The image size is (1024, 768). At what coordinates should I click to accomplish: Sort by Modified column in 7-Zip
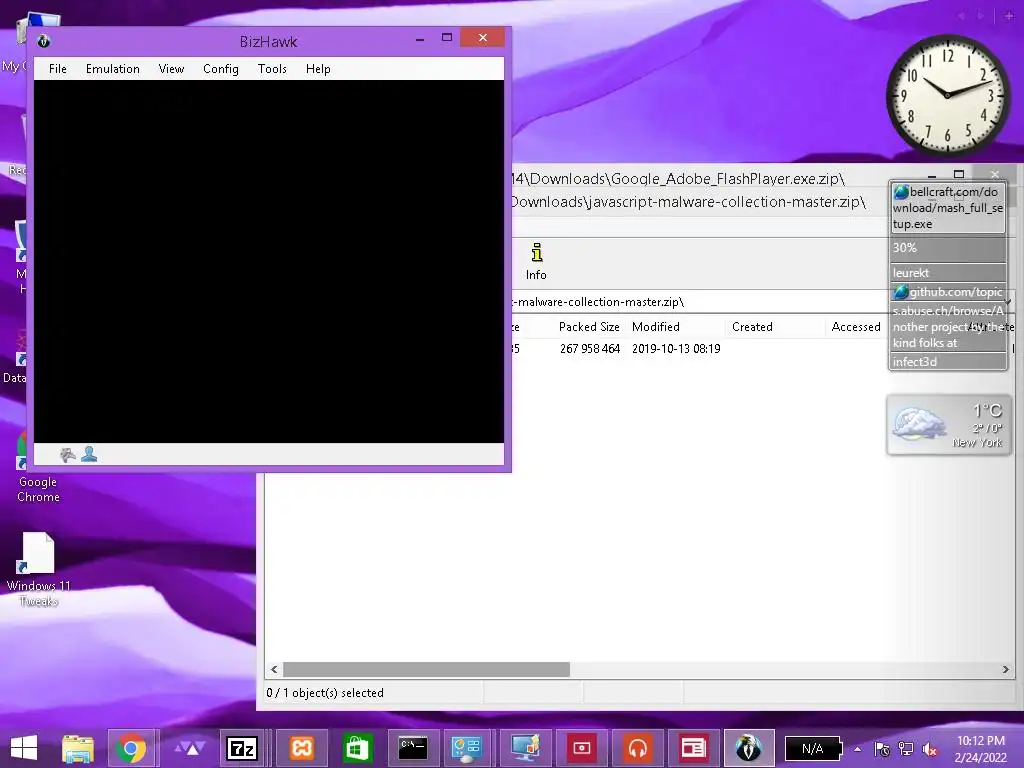[656, 327]
